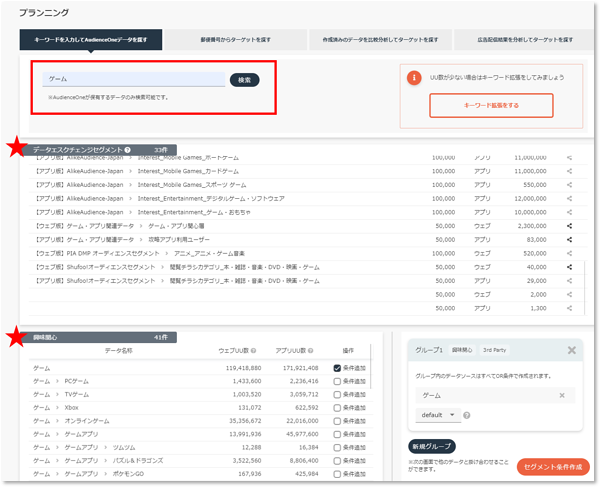Click share icon on 攻略アプリ利用ユーザー row
Image resolution: width=600 pixels, height=487 pixels.
[x=569, y=240]
